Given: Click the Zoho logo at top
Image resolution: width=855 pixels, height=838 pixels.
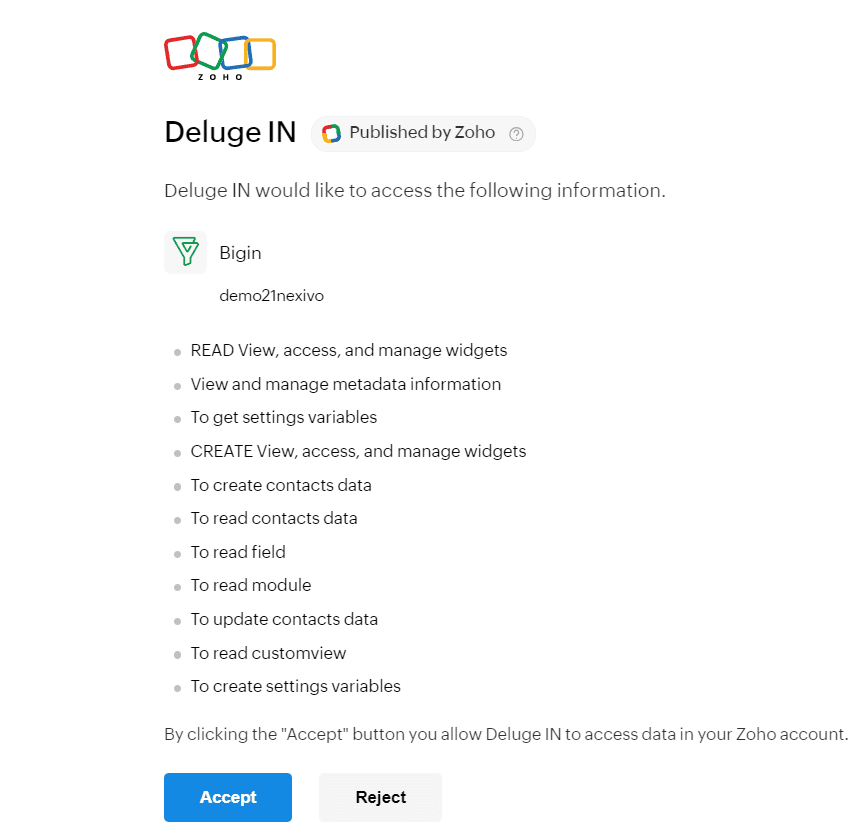Looking at the screenshot, I should tap(220, 56).
